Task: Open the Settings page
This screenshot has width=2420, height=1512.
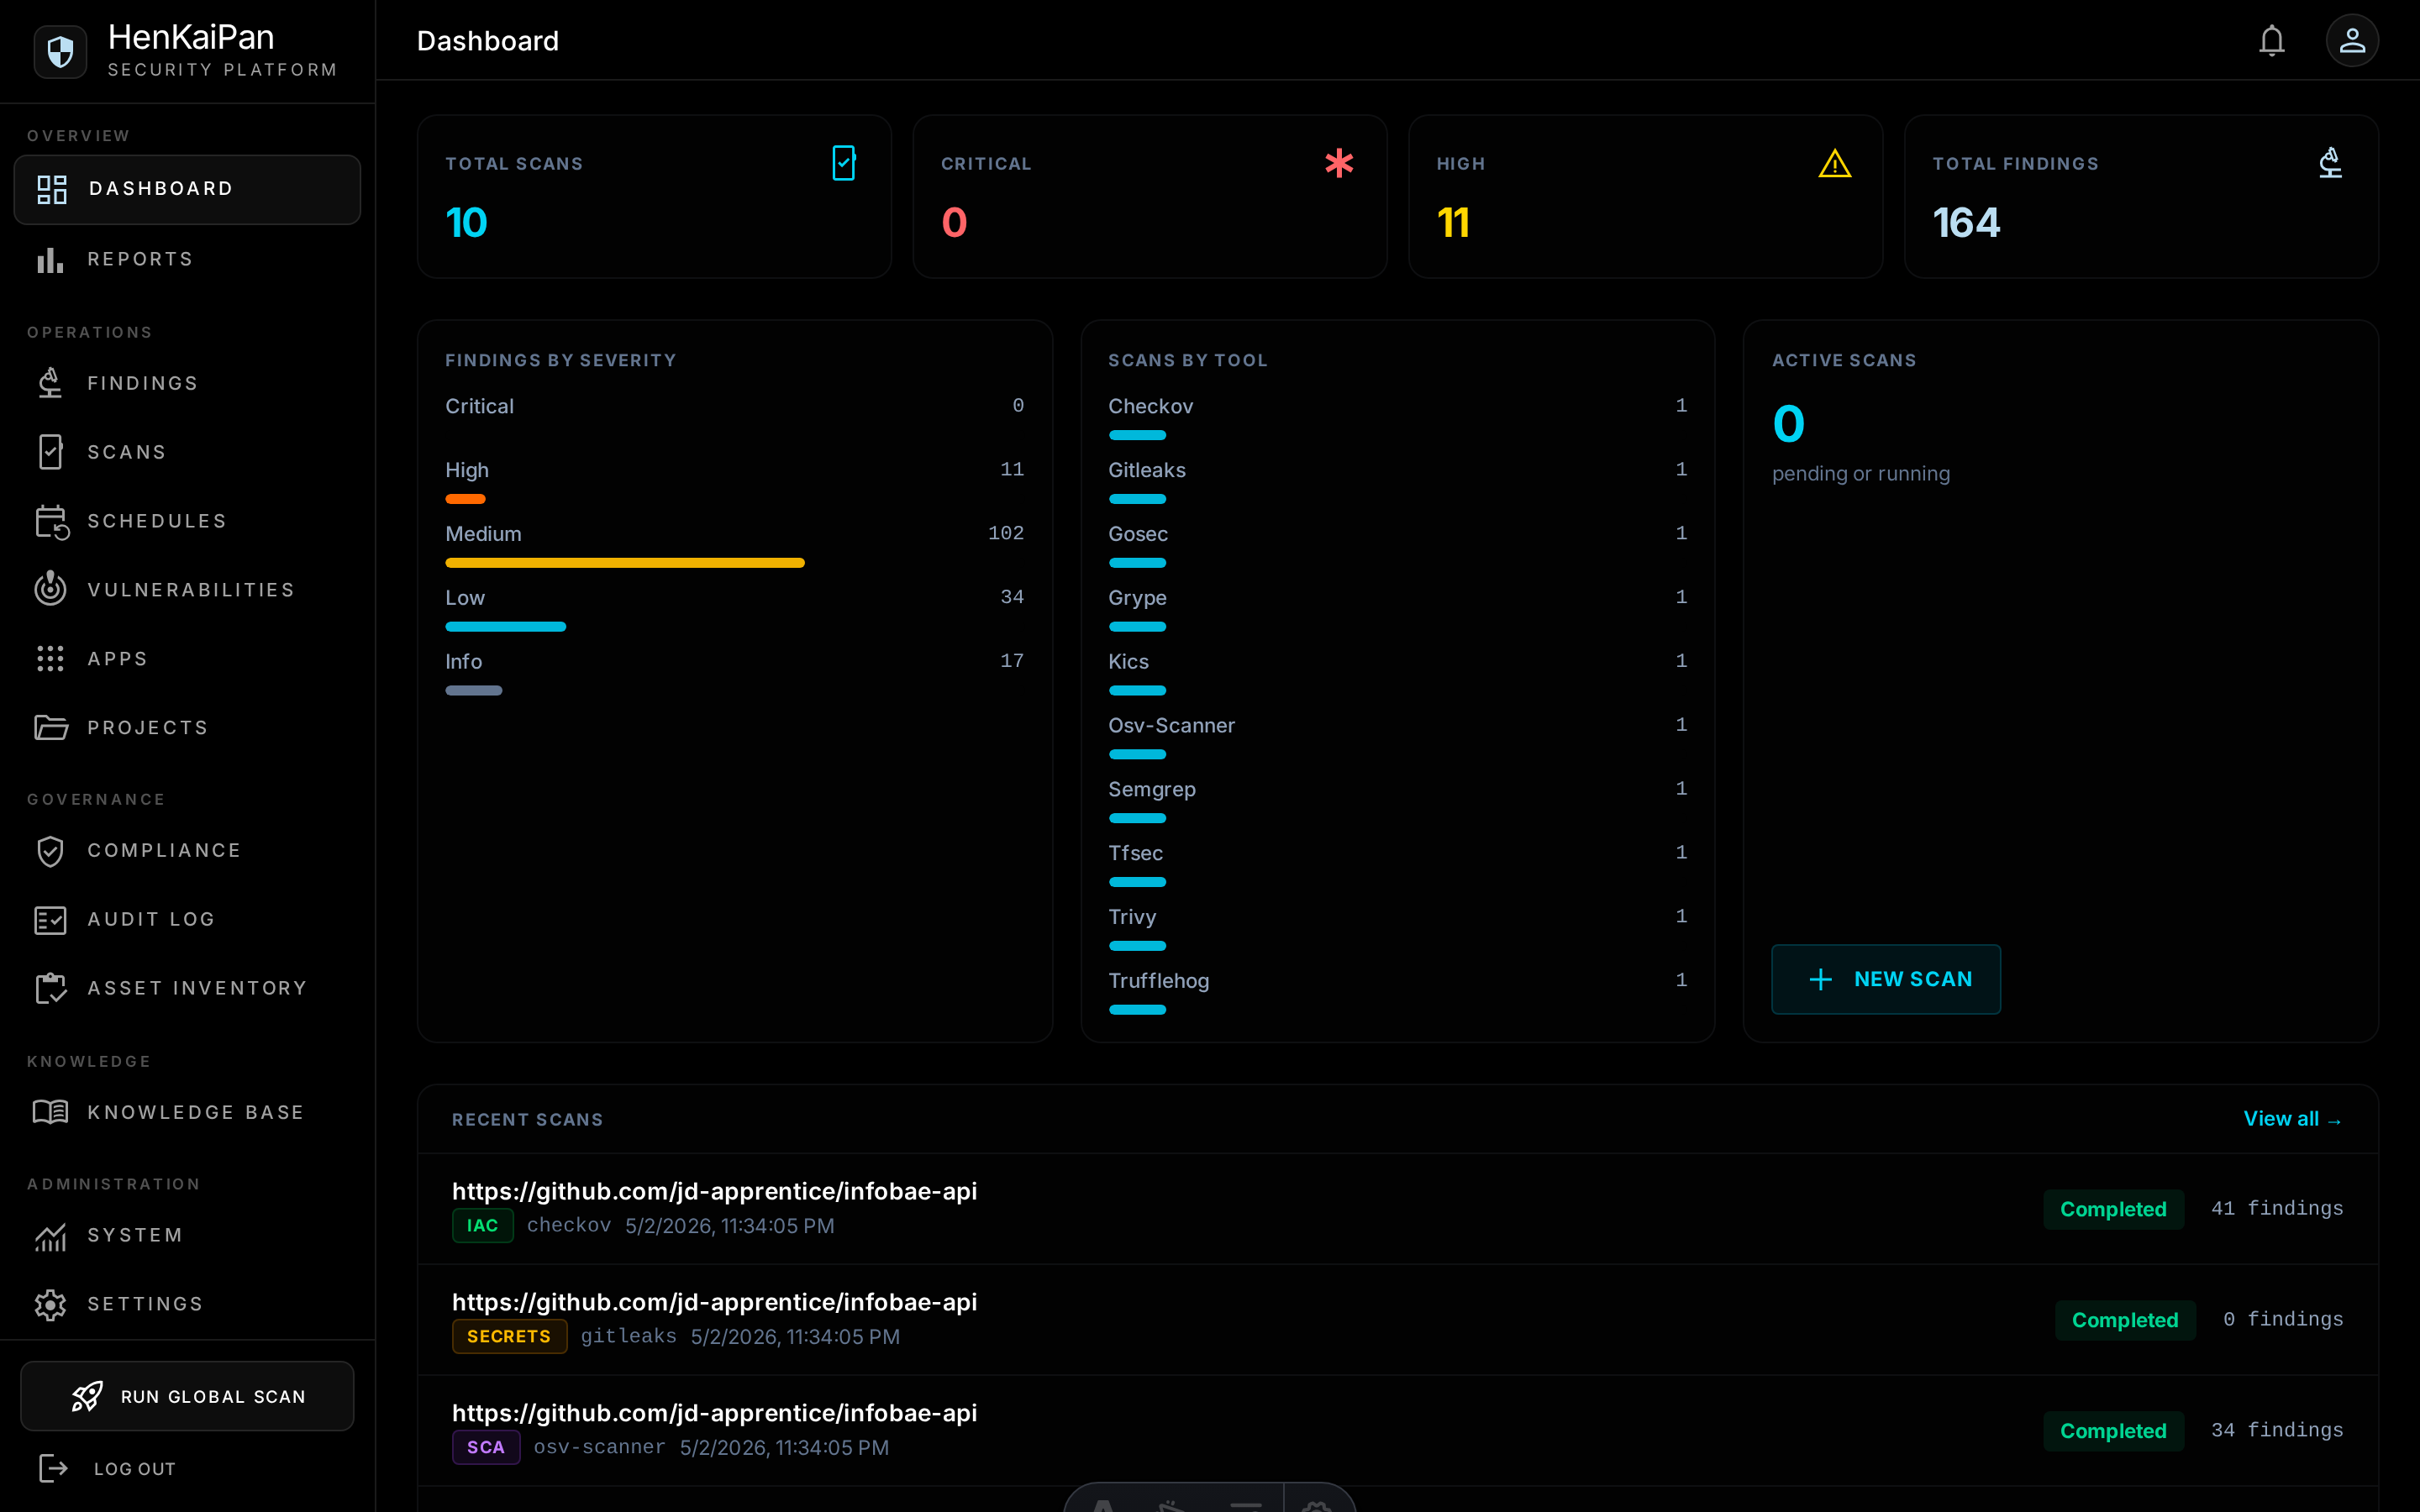Action: [x=187, y=1304]
